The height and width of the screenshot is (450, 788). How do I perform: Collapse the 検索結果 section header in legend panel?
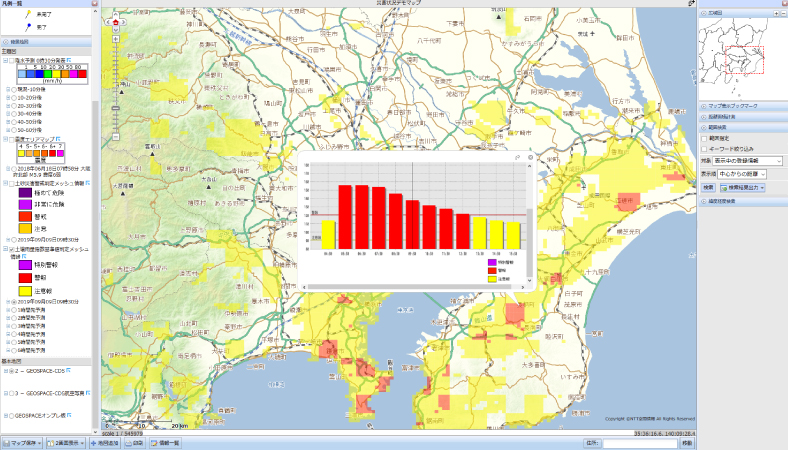point(46,42)
